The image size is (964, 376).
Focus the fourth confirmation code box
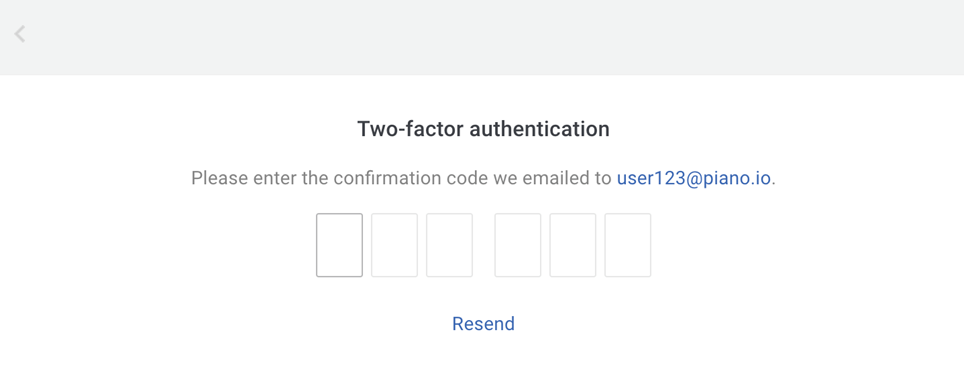coord(518,245)
